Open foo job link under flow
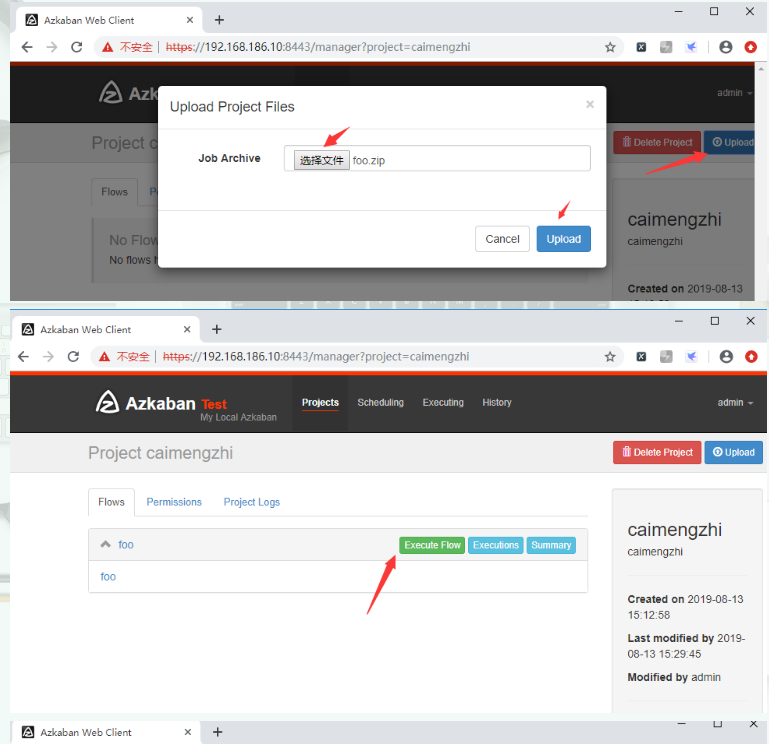Image resolution: width=769 pixels, height=744 pixels. [108, 577]
